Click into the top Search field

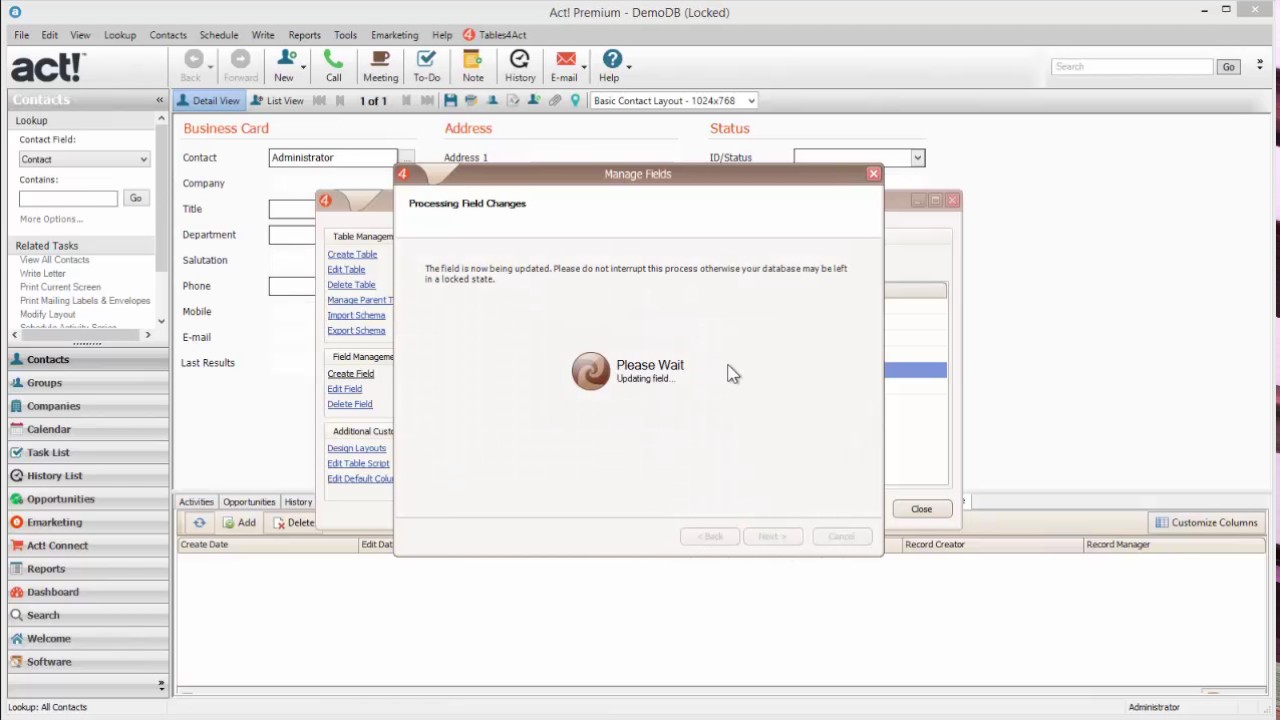pyautogui.click(x=1132, y=67)
